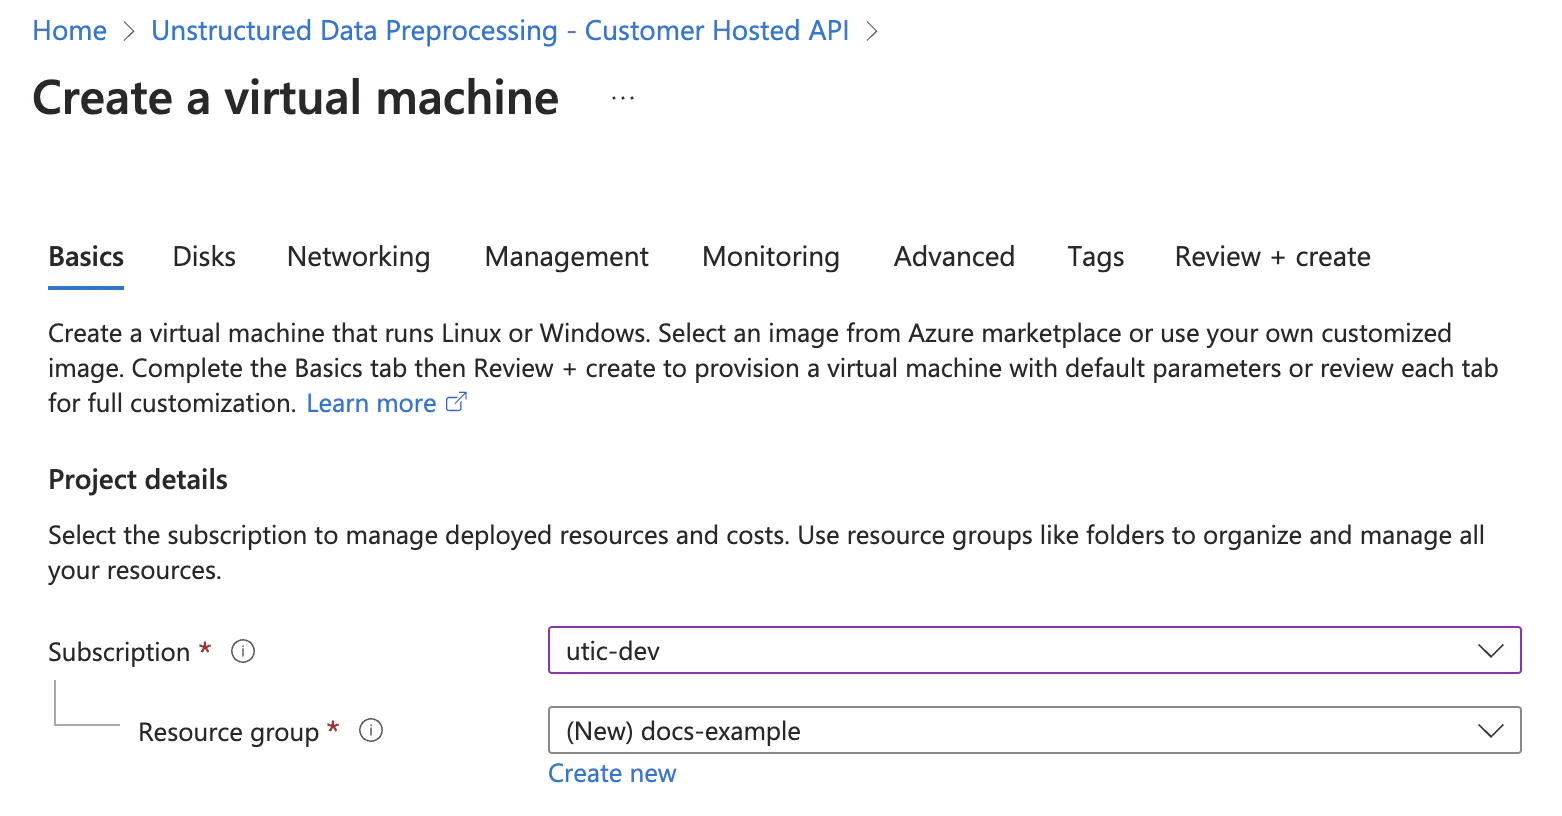Open the ellipsis menu beside page title
The width and height of the screenshot is (1562, 816).
coord(623,98)
